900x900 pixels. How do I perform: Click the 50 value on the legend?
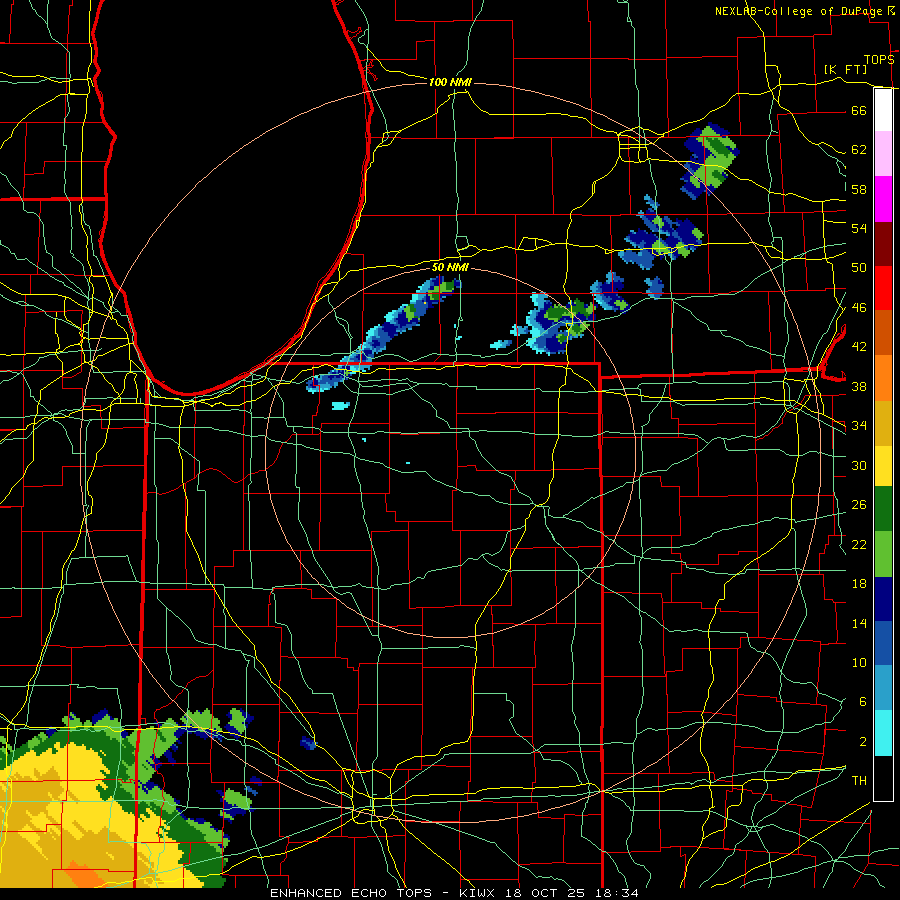pyautogui.click(x=859, y=267)
